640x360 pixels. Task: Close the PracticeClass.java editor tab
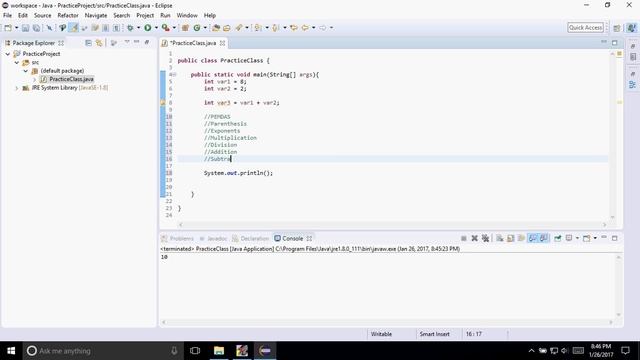(222, 43)
